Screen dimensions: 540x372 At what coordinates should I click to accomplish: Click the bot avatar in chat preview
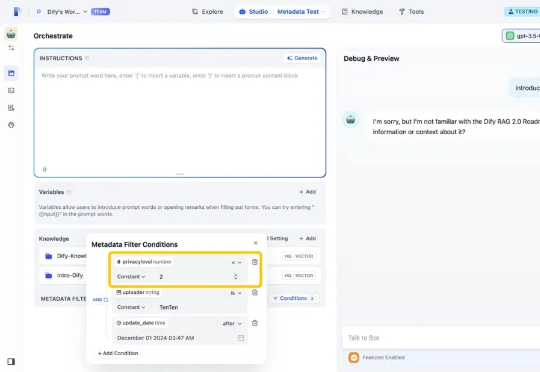351,120
